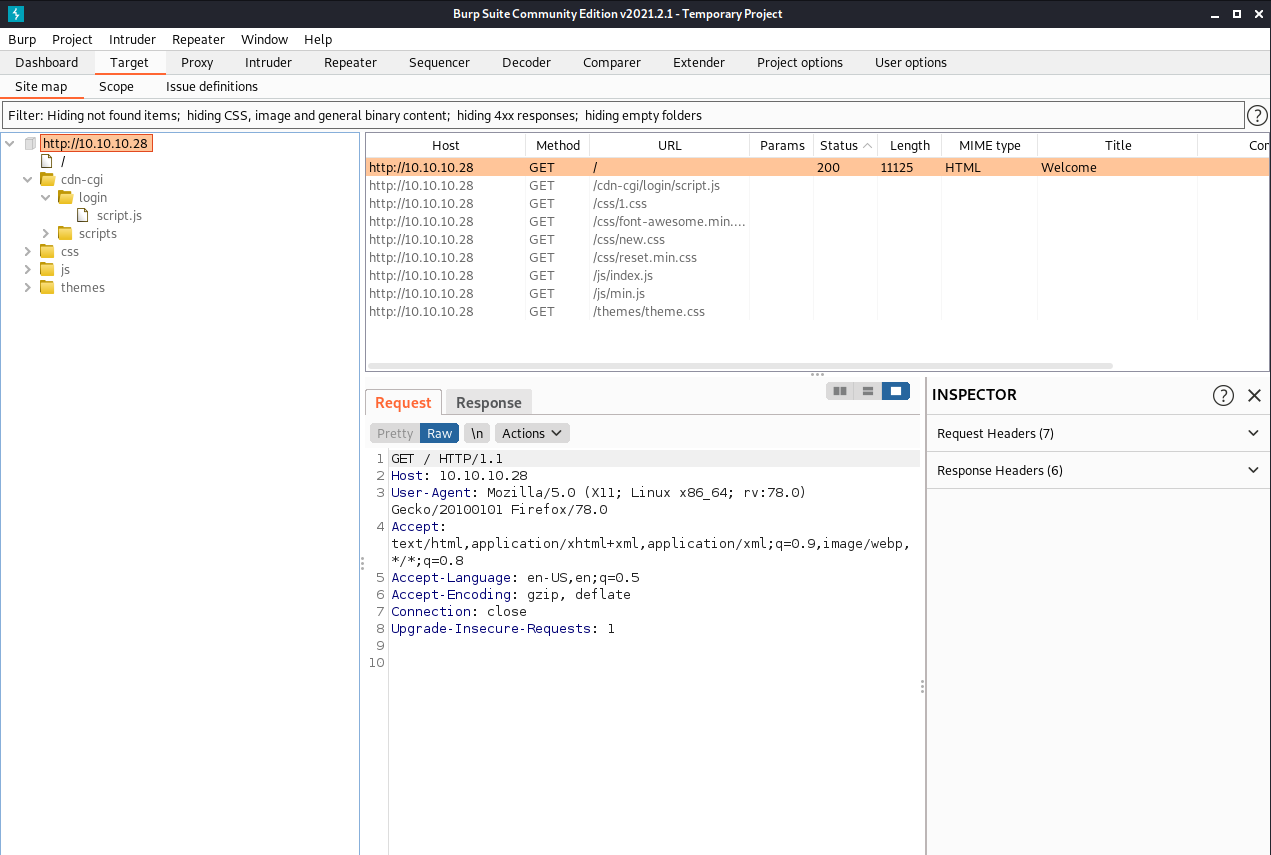1271x855 pixels.
Task: Close the Inspector panel with X icon
Action: (1254, 395)
